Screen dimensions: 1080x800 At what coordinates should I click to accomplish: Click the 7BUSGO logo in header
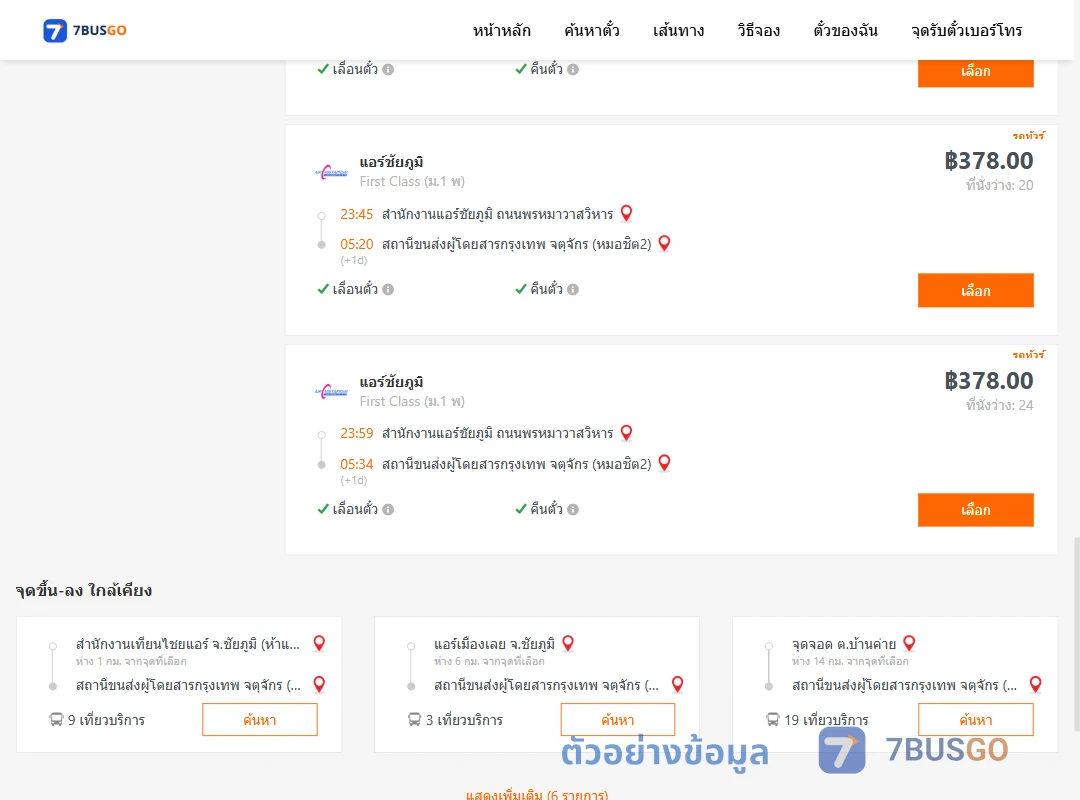85,30
